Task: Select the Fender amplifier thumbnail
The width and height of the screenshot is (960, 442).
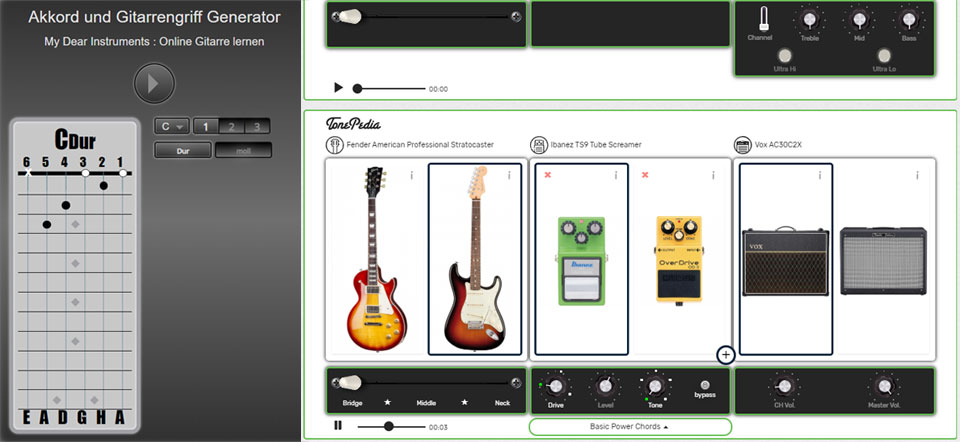Action: point(883,260)
